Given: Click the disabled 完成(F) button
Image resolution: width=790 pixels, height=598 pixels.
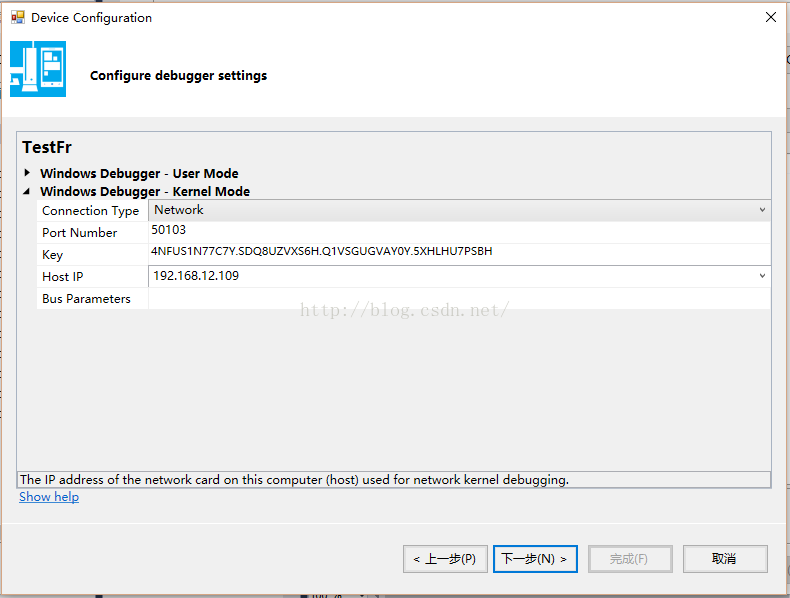Looking at the screenshot, I should pyautogui.click(x=630, y=559).
